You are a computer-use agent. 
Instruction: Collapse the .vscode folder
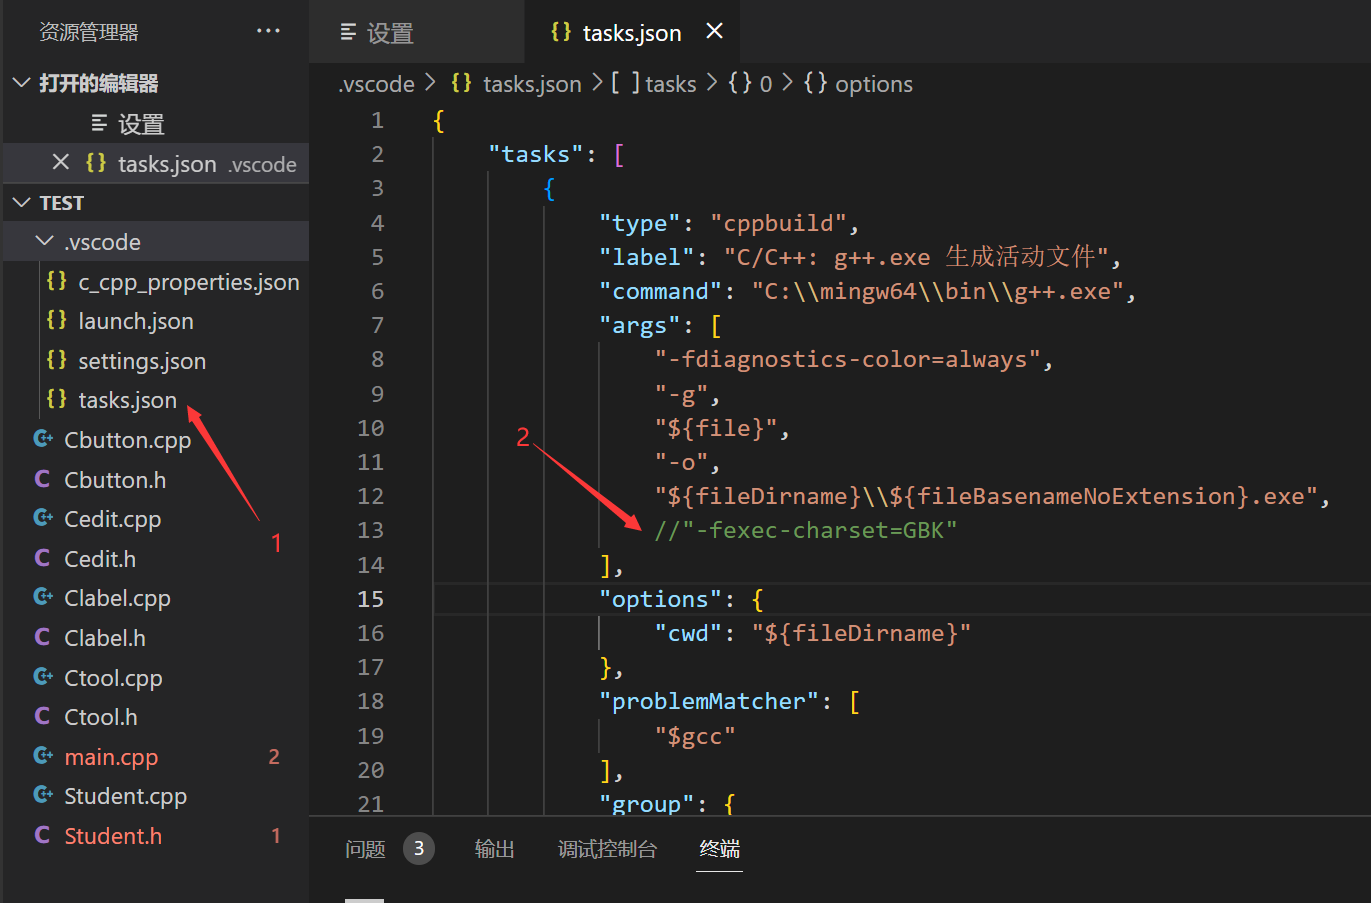pos(43,241)
